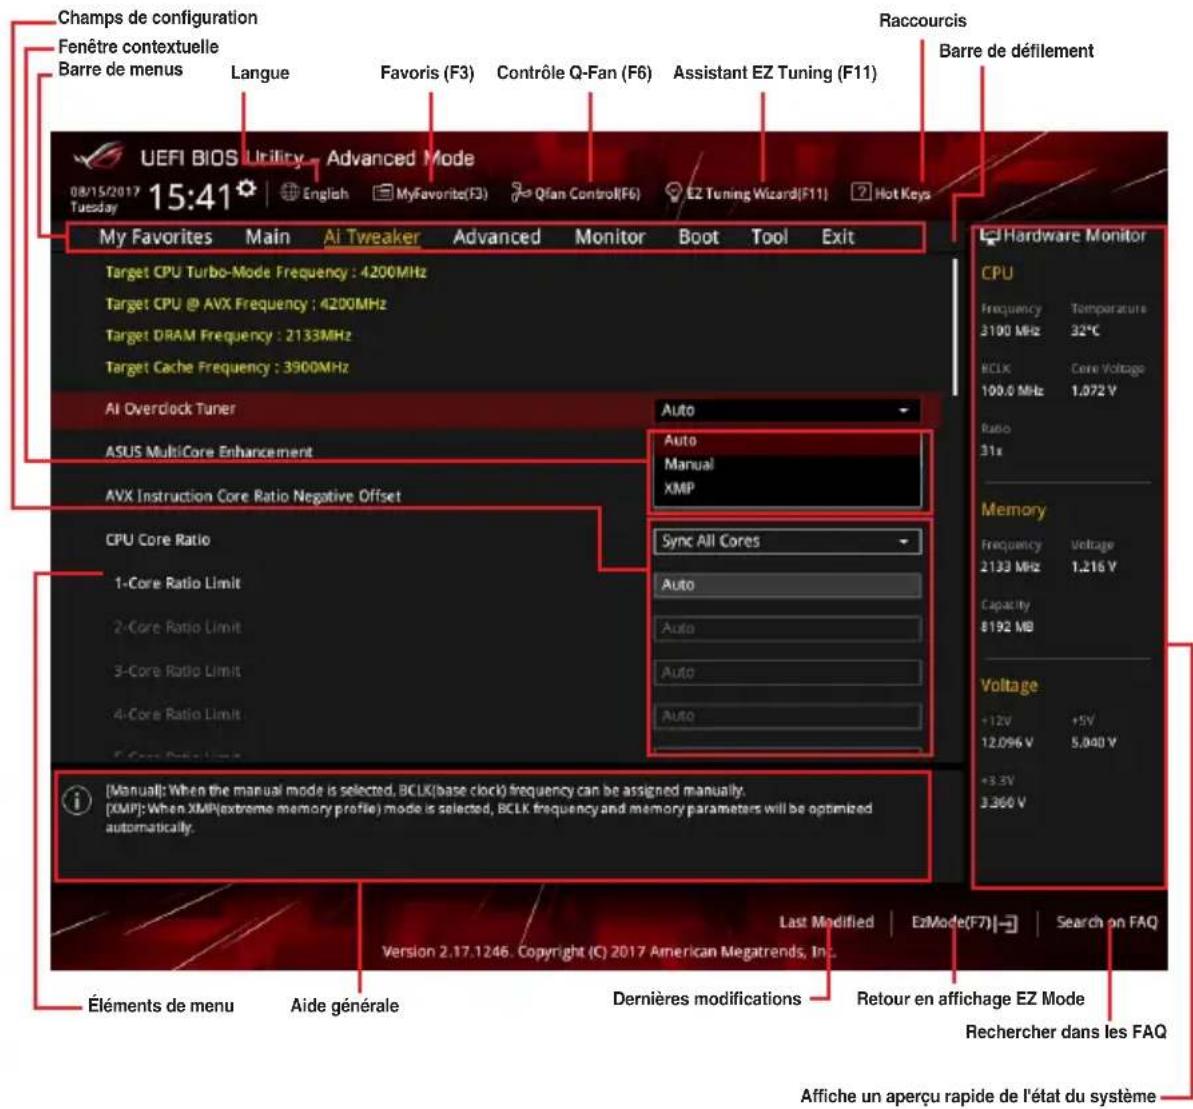Show Hot Keys list

pos(891,193)
